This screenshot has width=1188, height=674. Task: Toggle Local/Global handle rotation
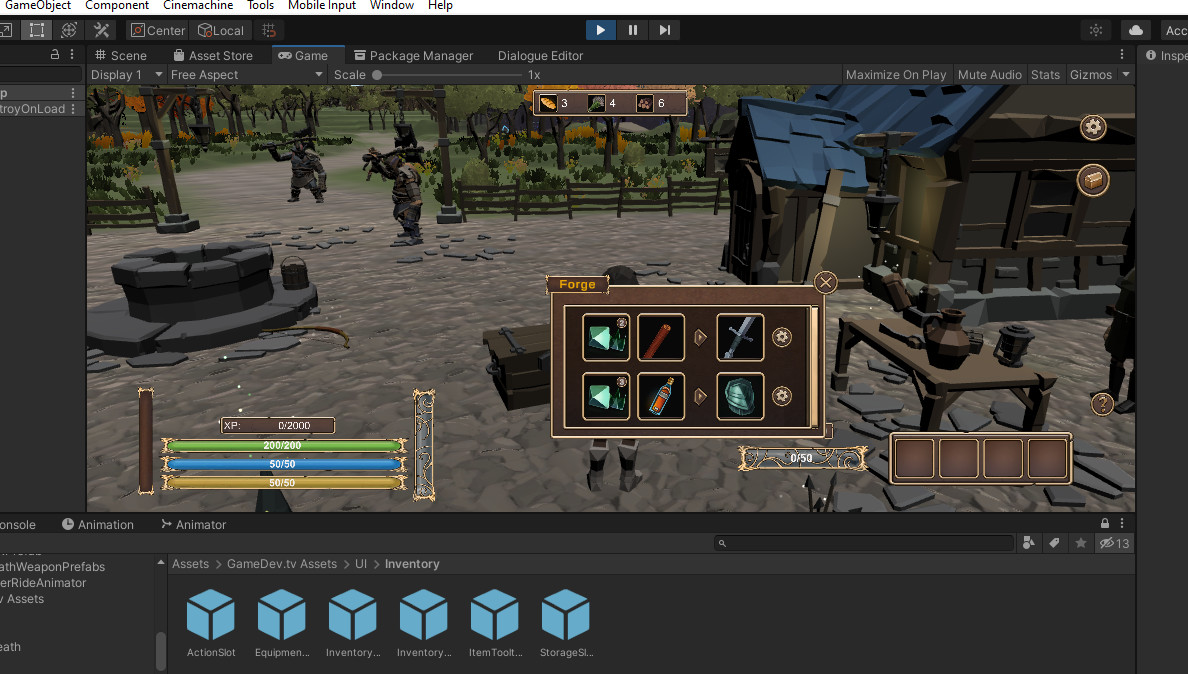[220, 30]
